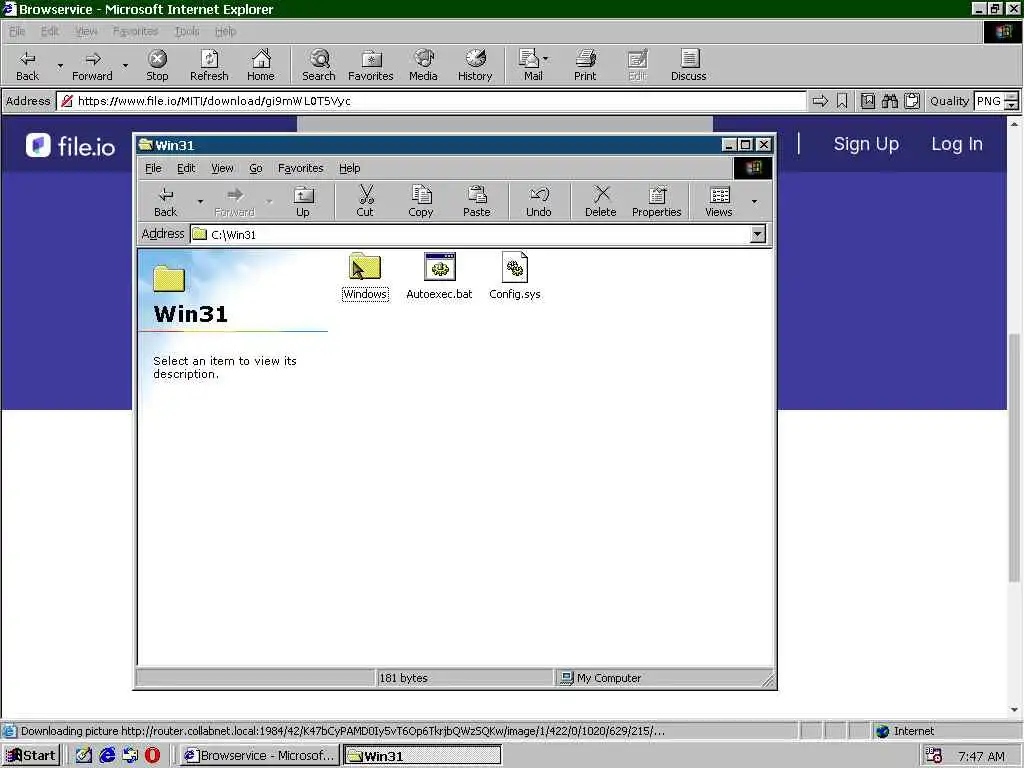
Task: Launch Opera from quick launch
Action: click(152, 756)
